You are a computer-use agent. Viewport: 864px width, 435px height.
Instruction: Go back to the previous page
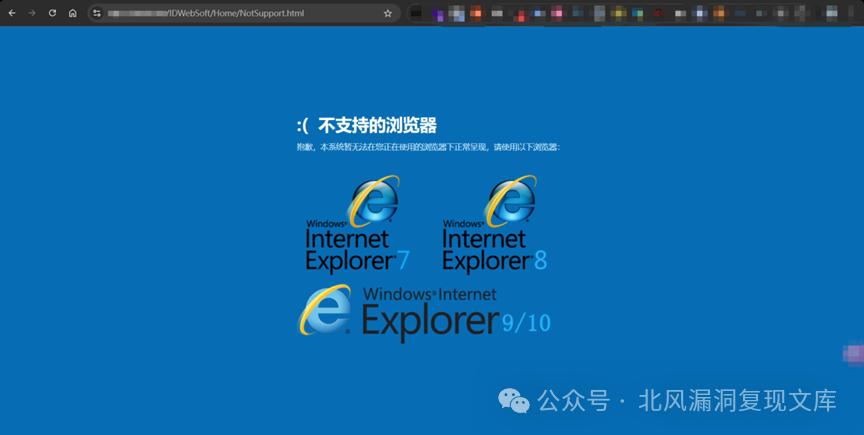(12, 13)
